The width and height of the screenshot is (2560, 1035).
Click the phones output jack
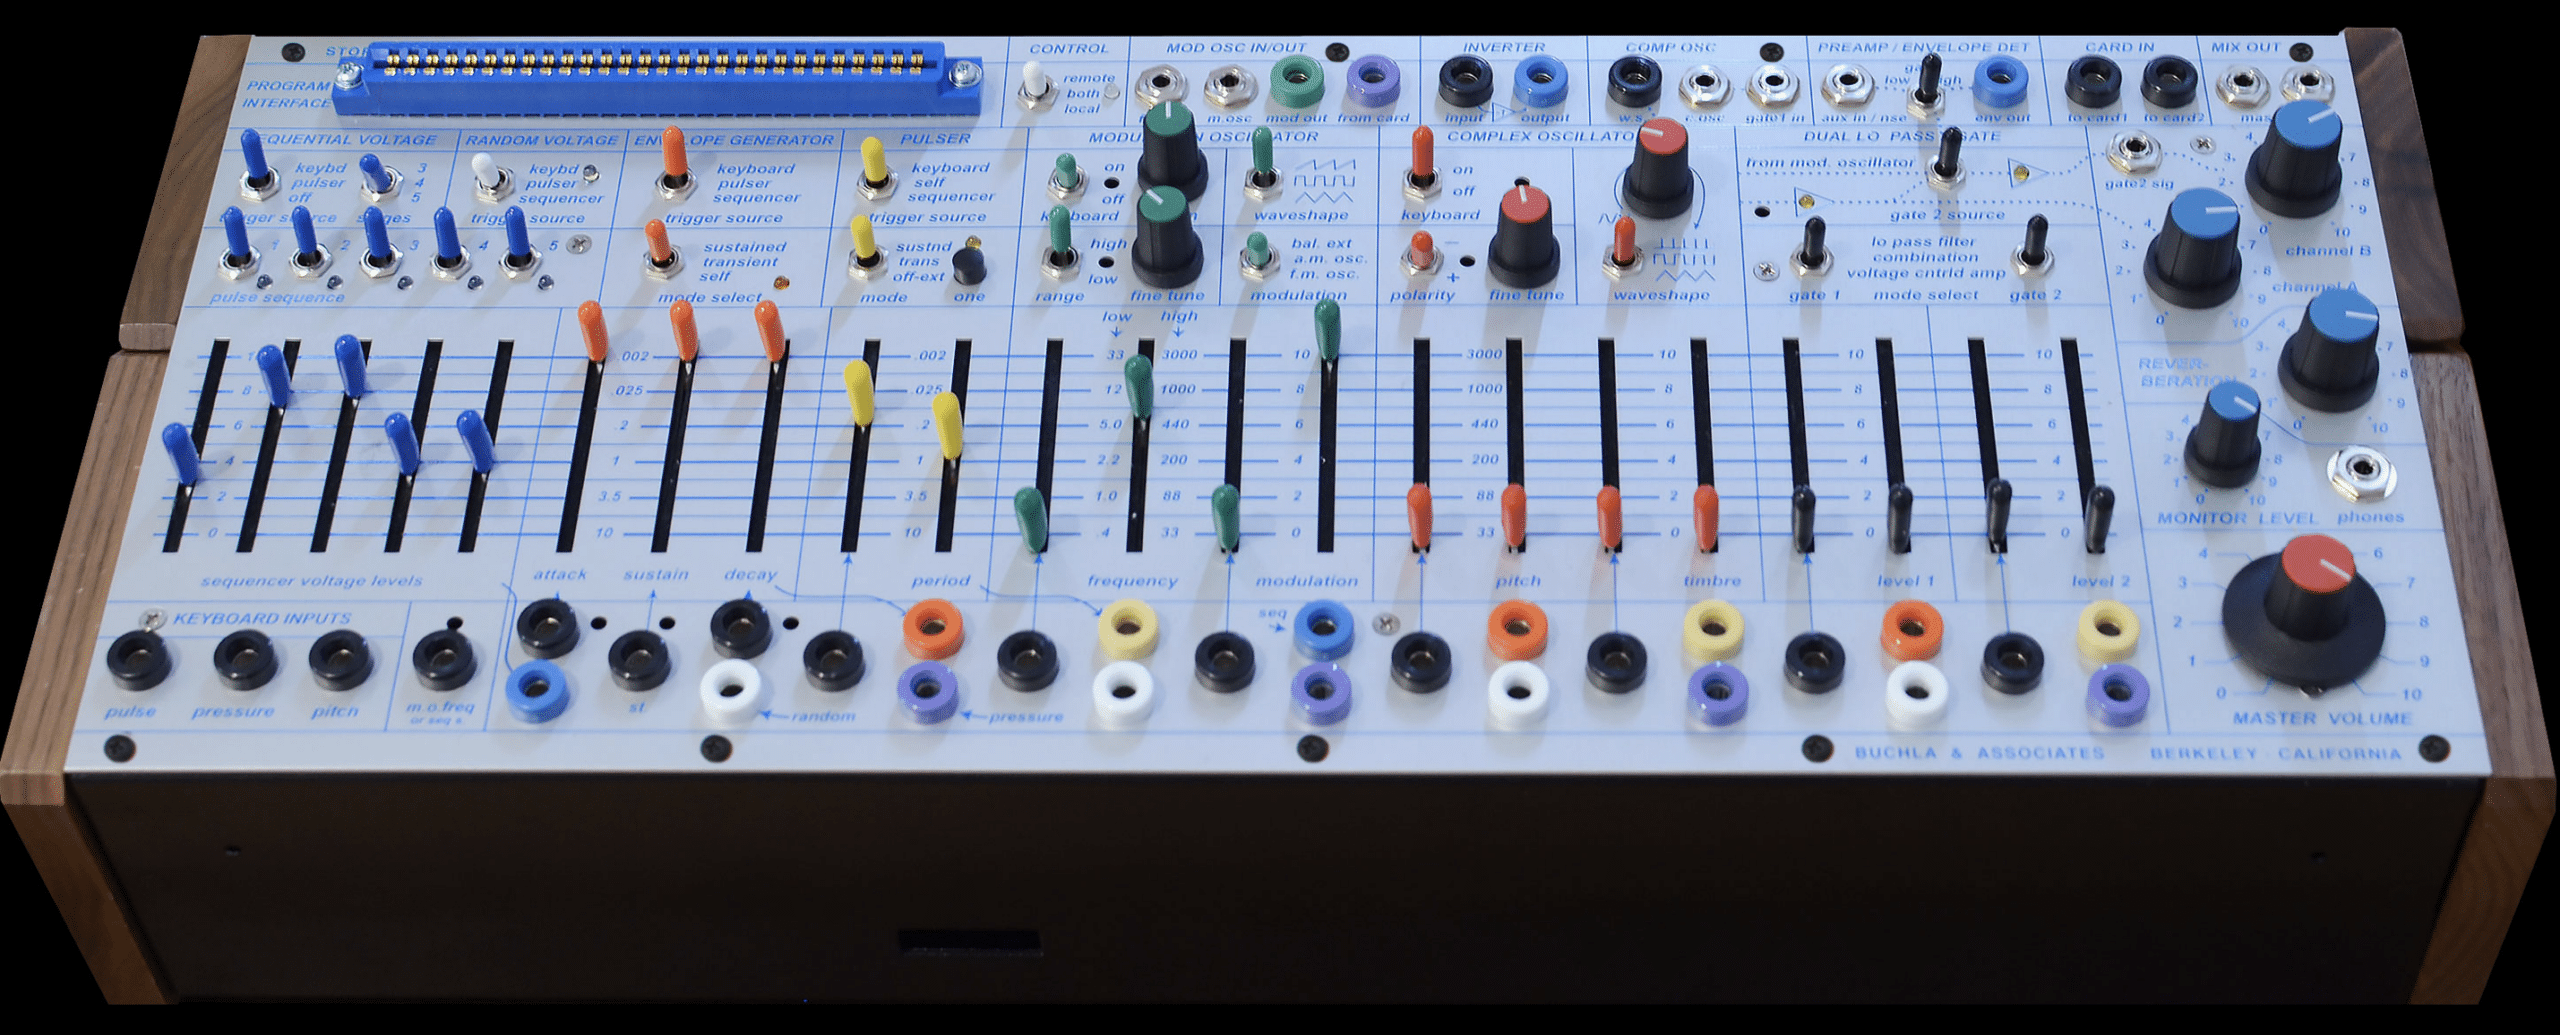pos(2362,472)
